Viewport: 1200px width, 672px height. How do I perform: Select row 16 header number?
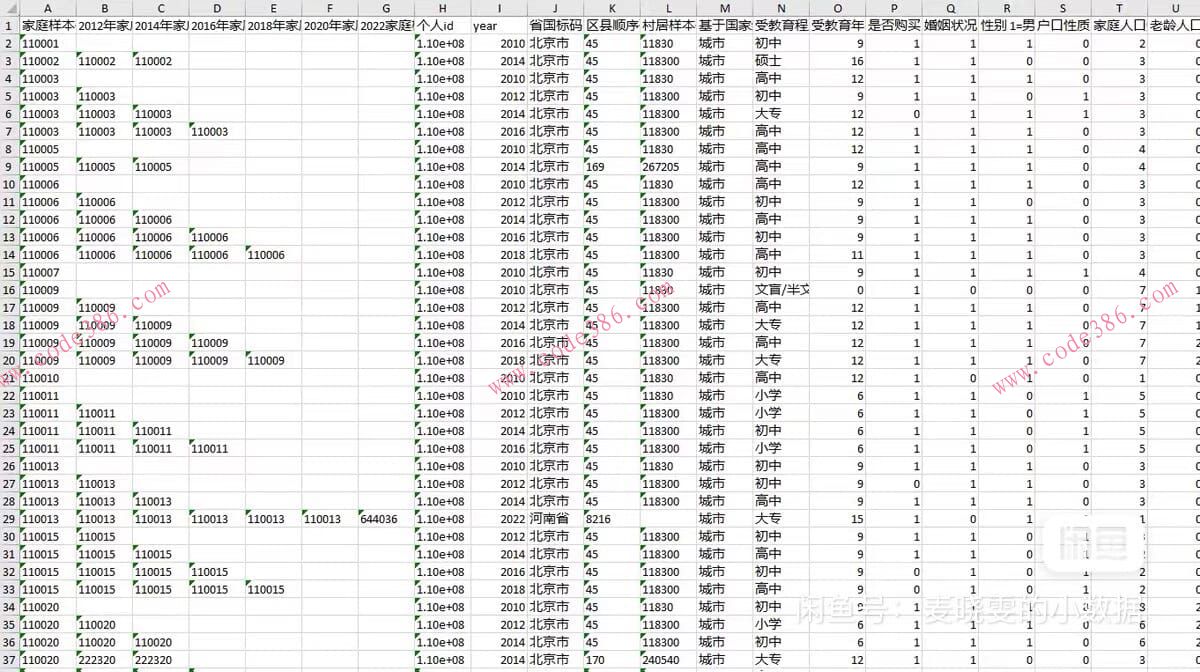pyautogui.click(x=9, y=290)
